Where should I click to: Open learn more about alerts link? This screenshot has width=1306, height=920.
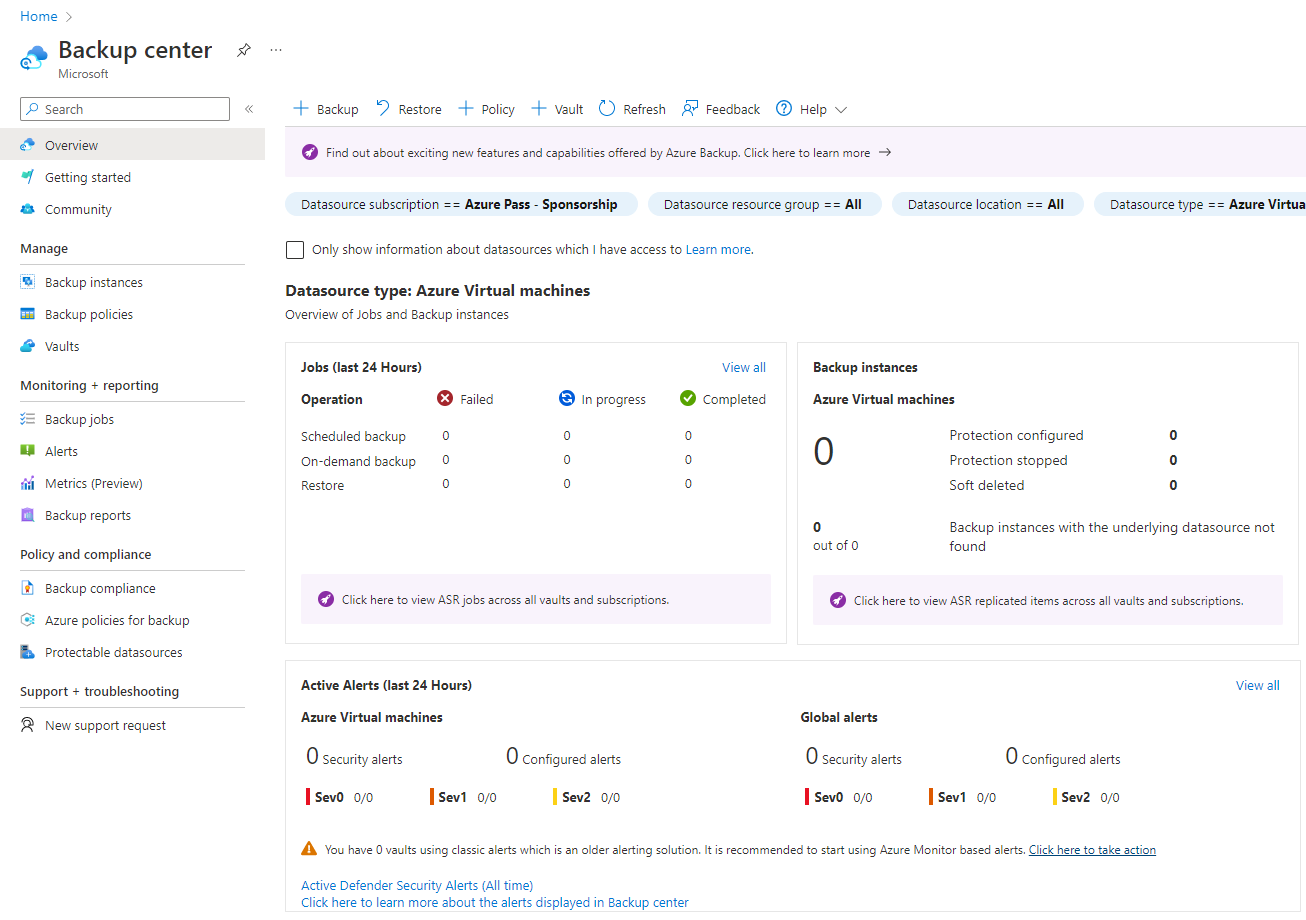(x=495, y=902)
